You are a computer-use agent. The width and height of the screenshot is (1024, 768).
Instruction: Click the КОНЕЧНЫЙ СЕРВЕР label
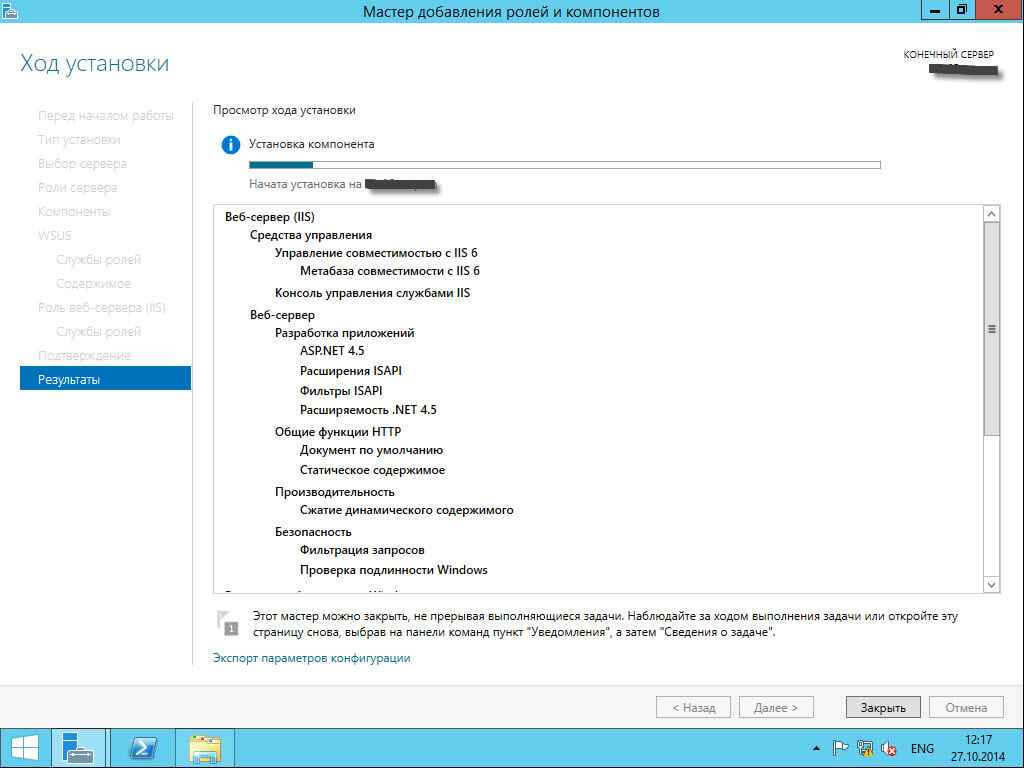click(x=948, y=54)
